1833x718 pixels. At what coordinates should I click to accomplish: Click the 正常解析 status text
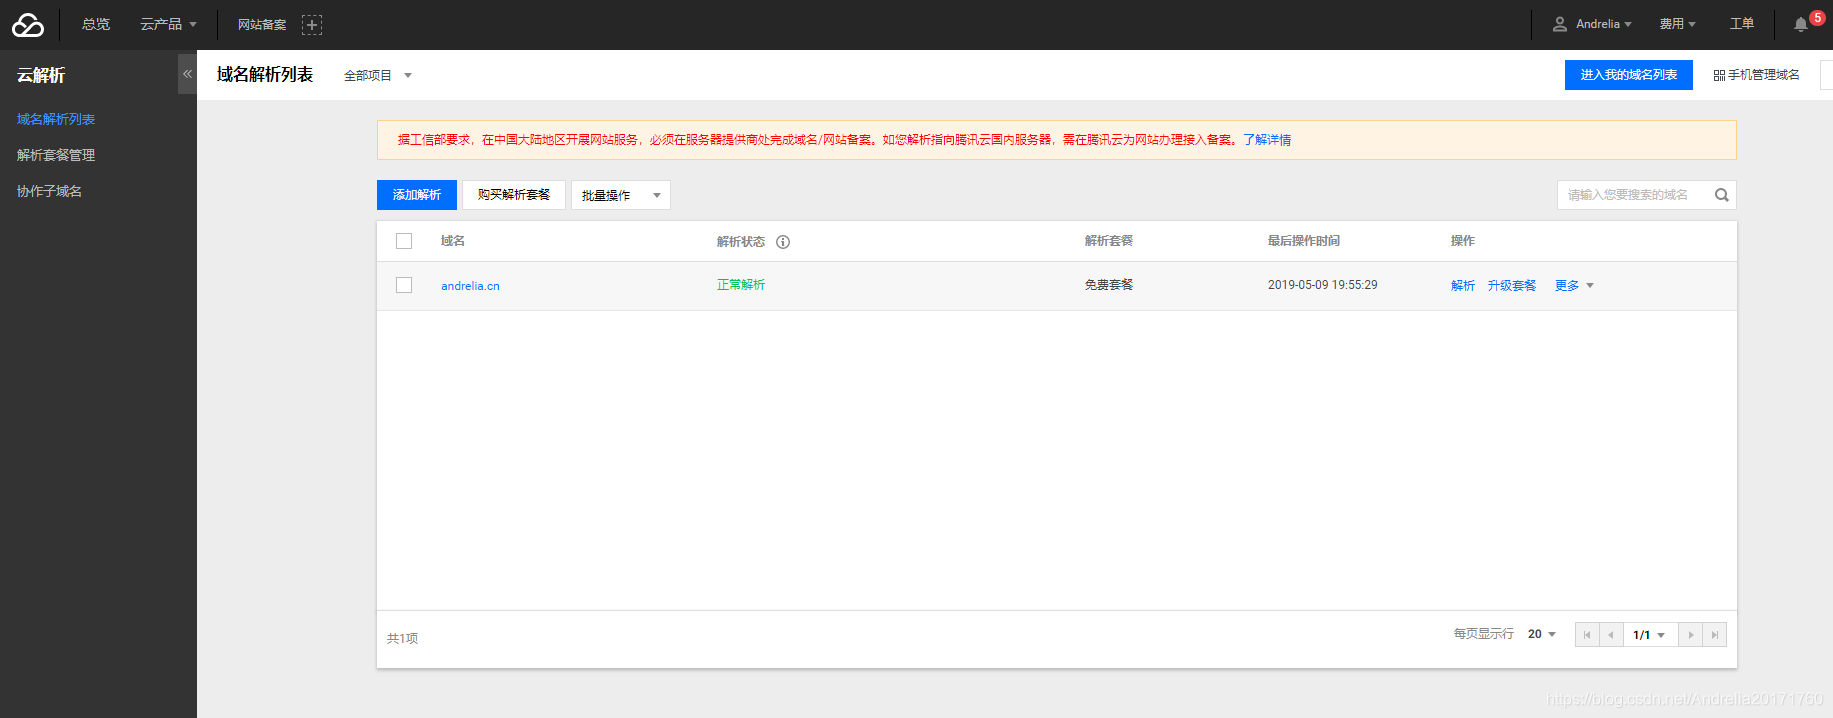(x=741, y=285)
